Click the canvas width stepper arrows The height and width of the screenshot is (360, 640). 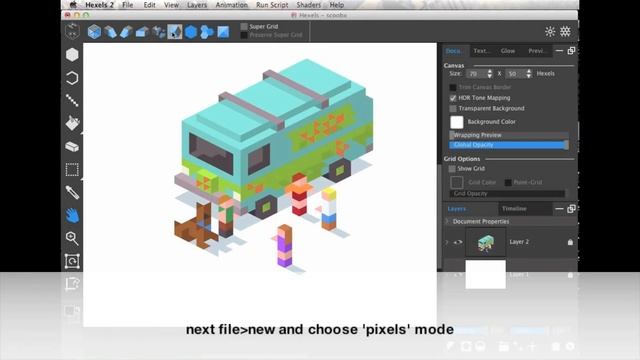(489, 74)
